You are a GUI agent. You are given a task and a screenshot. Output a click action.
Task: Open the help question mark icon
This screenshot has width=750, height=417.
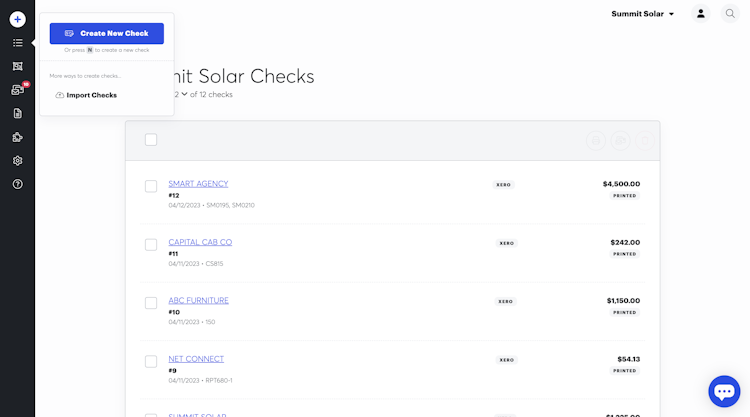(17, 184)
